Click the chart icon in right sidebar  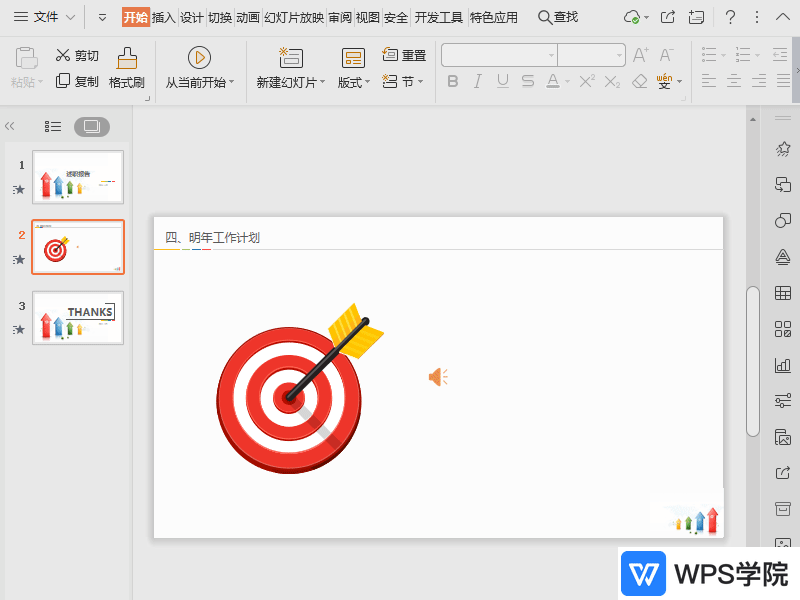point(783,365)
